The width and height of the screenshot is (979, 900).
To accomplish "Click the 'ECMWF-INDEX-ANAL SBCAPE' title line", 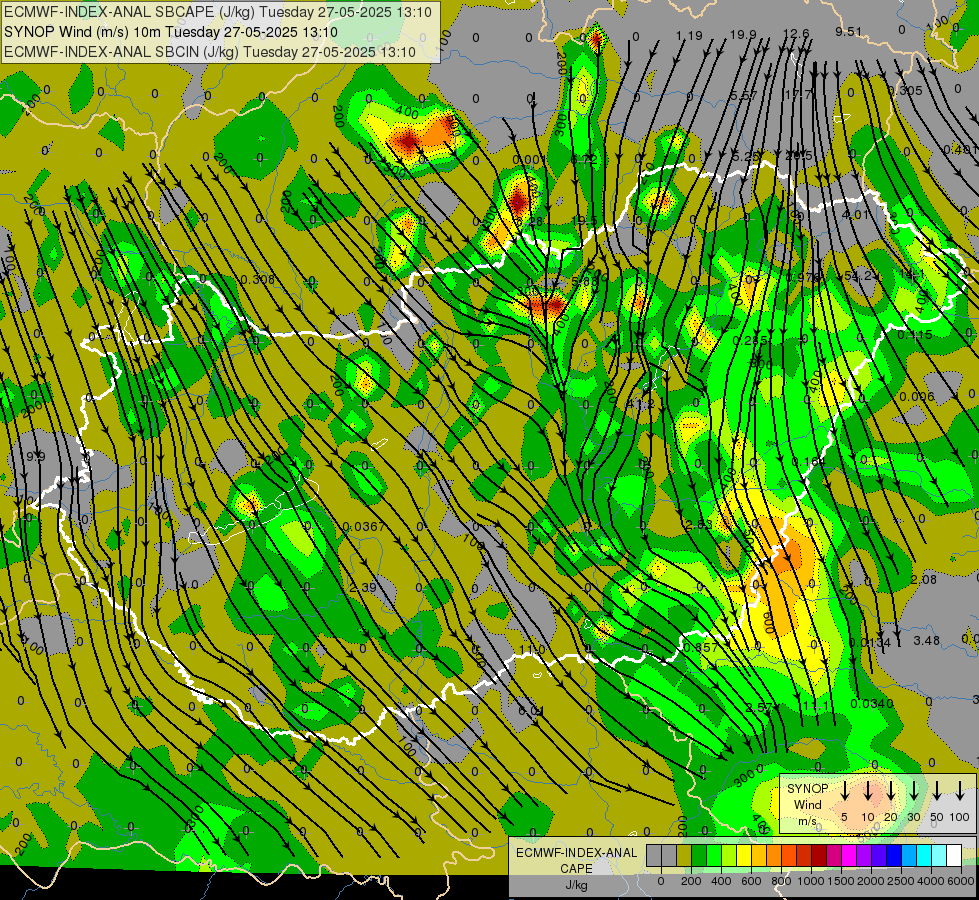I will tap(218, 12).
